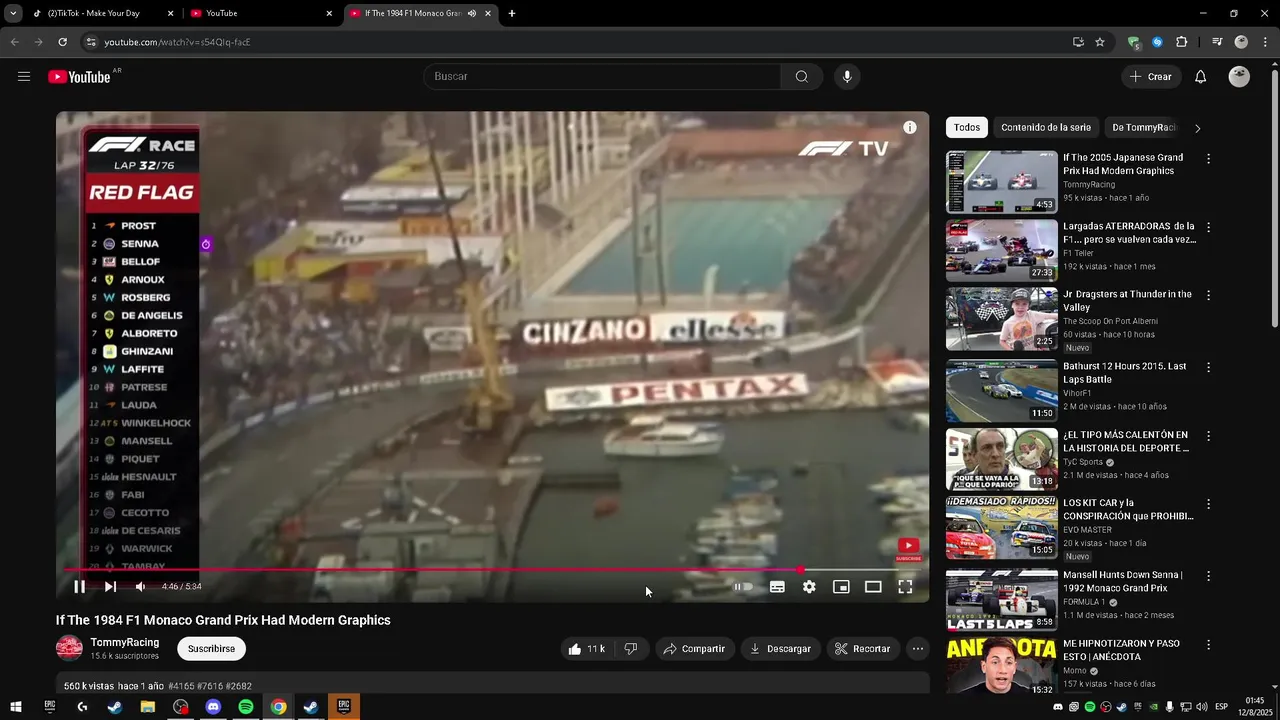Mute the video player volume
This screenshot has height=720, width=1280.
(140, 587)
